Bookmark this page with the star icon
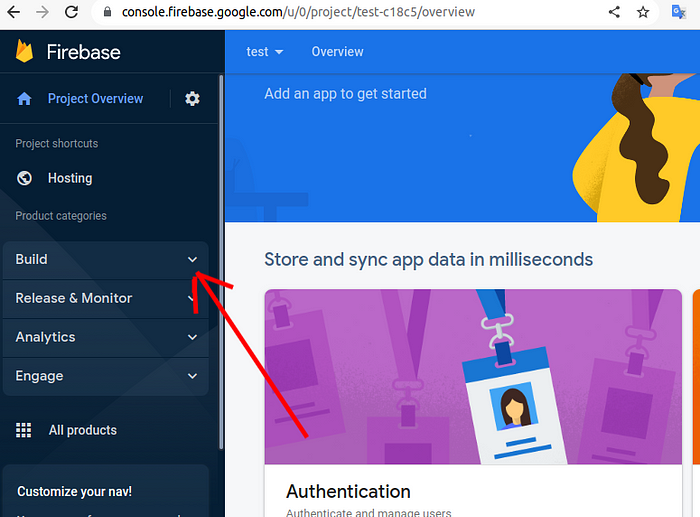The image size is (700, 517). 643,12
